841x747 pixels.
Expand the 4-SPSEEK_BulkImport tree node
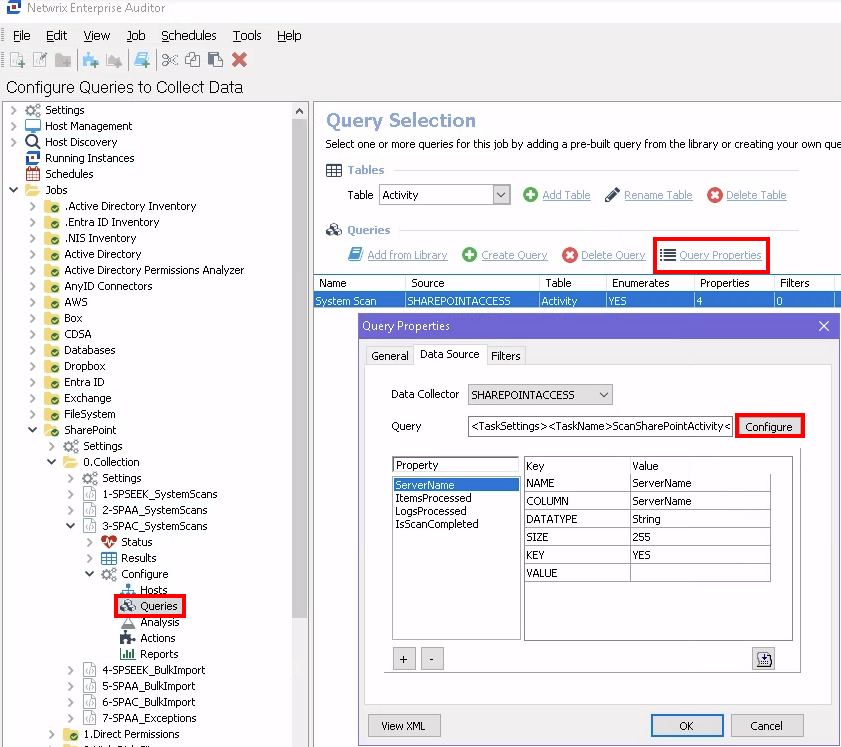70,670
